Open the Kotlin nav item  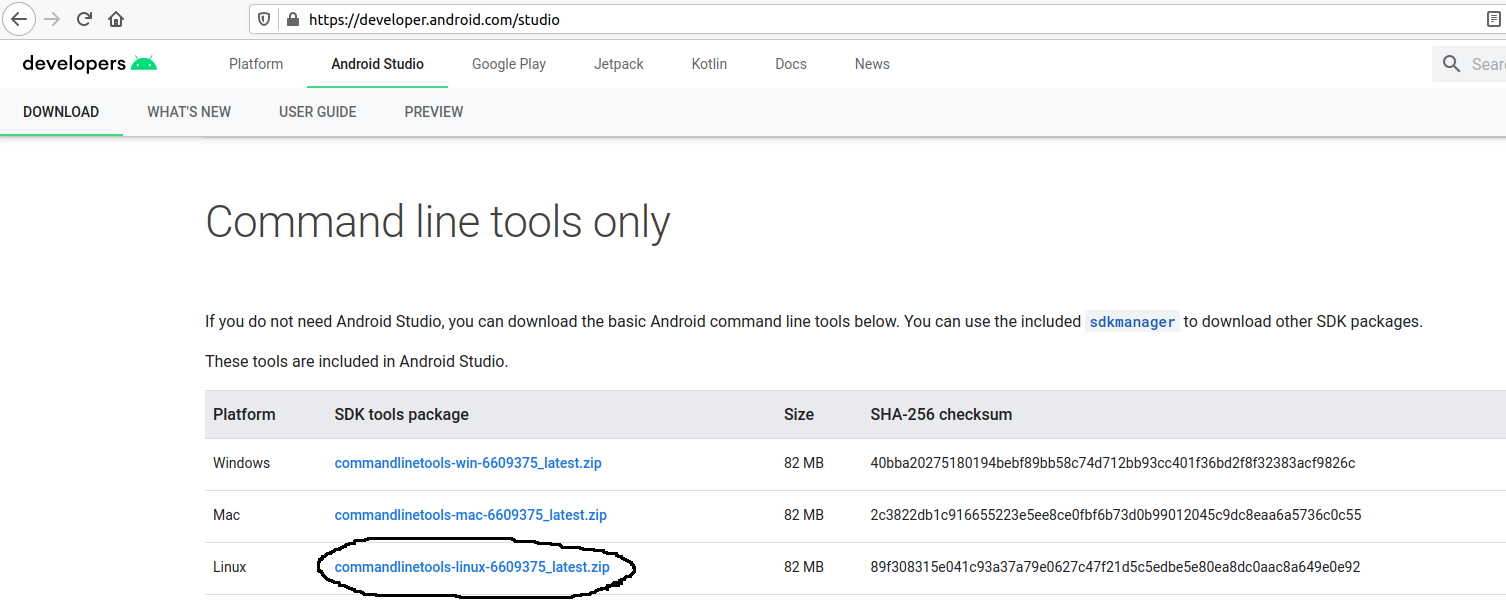click(709, 64)
